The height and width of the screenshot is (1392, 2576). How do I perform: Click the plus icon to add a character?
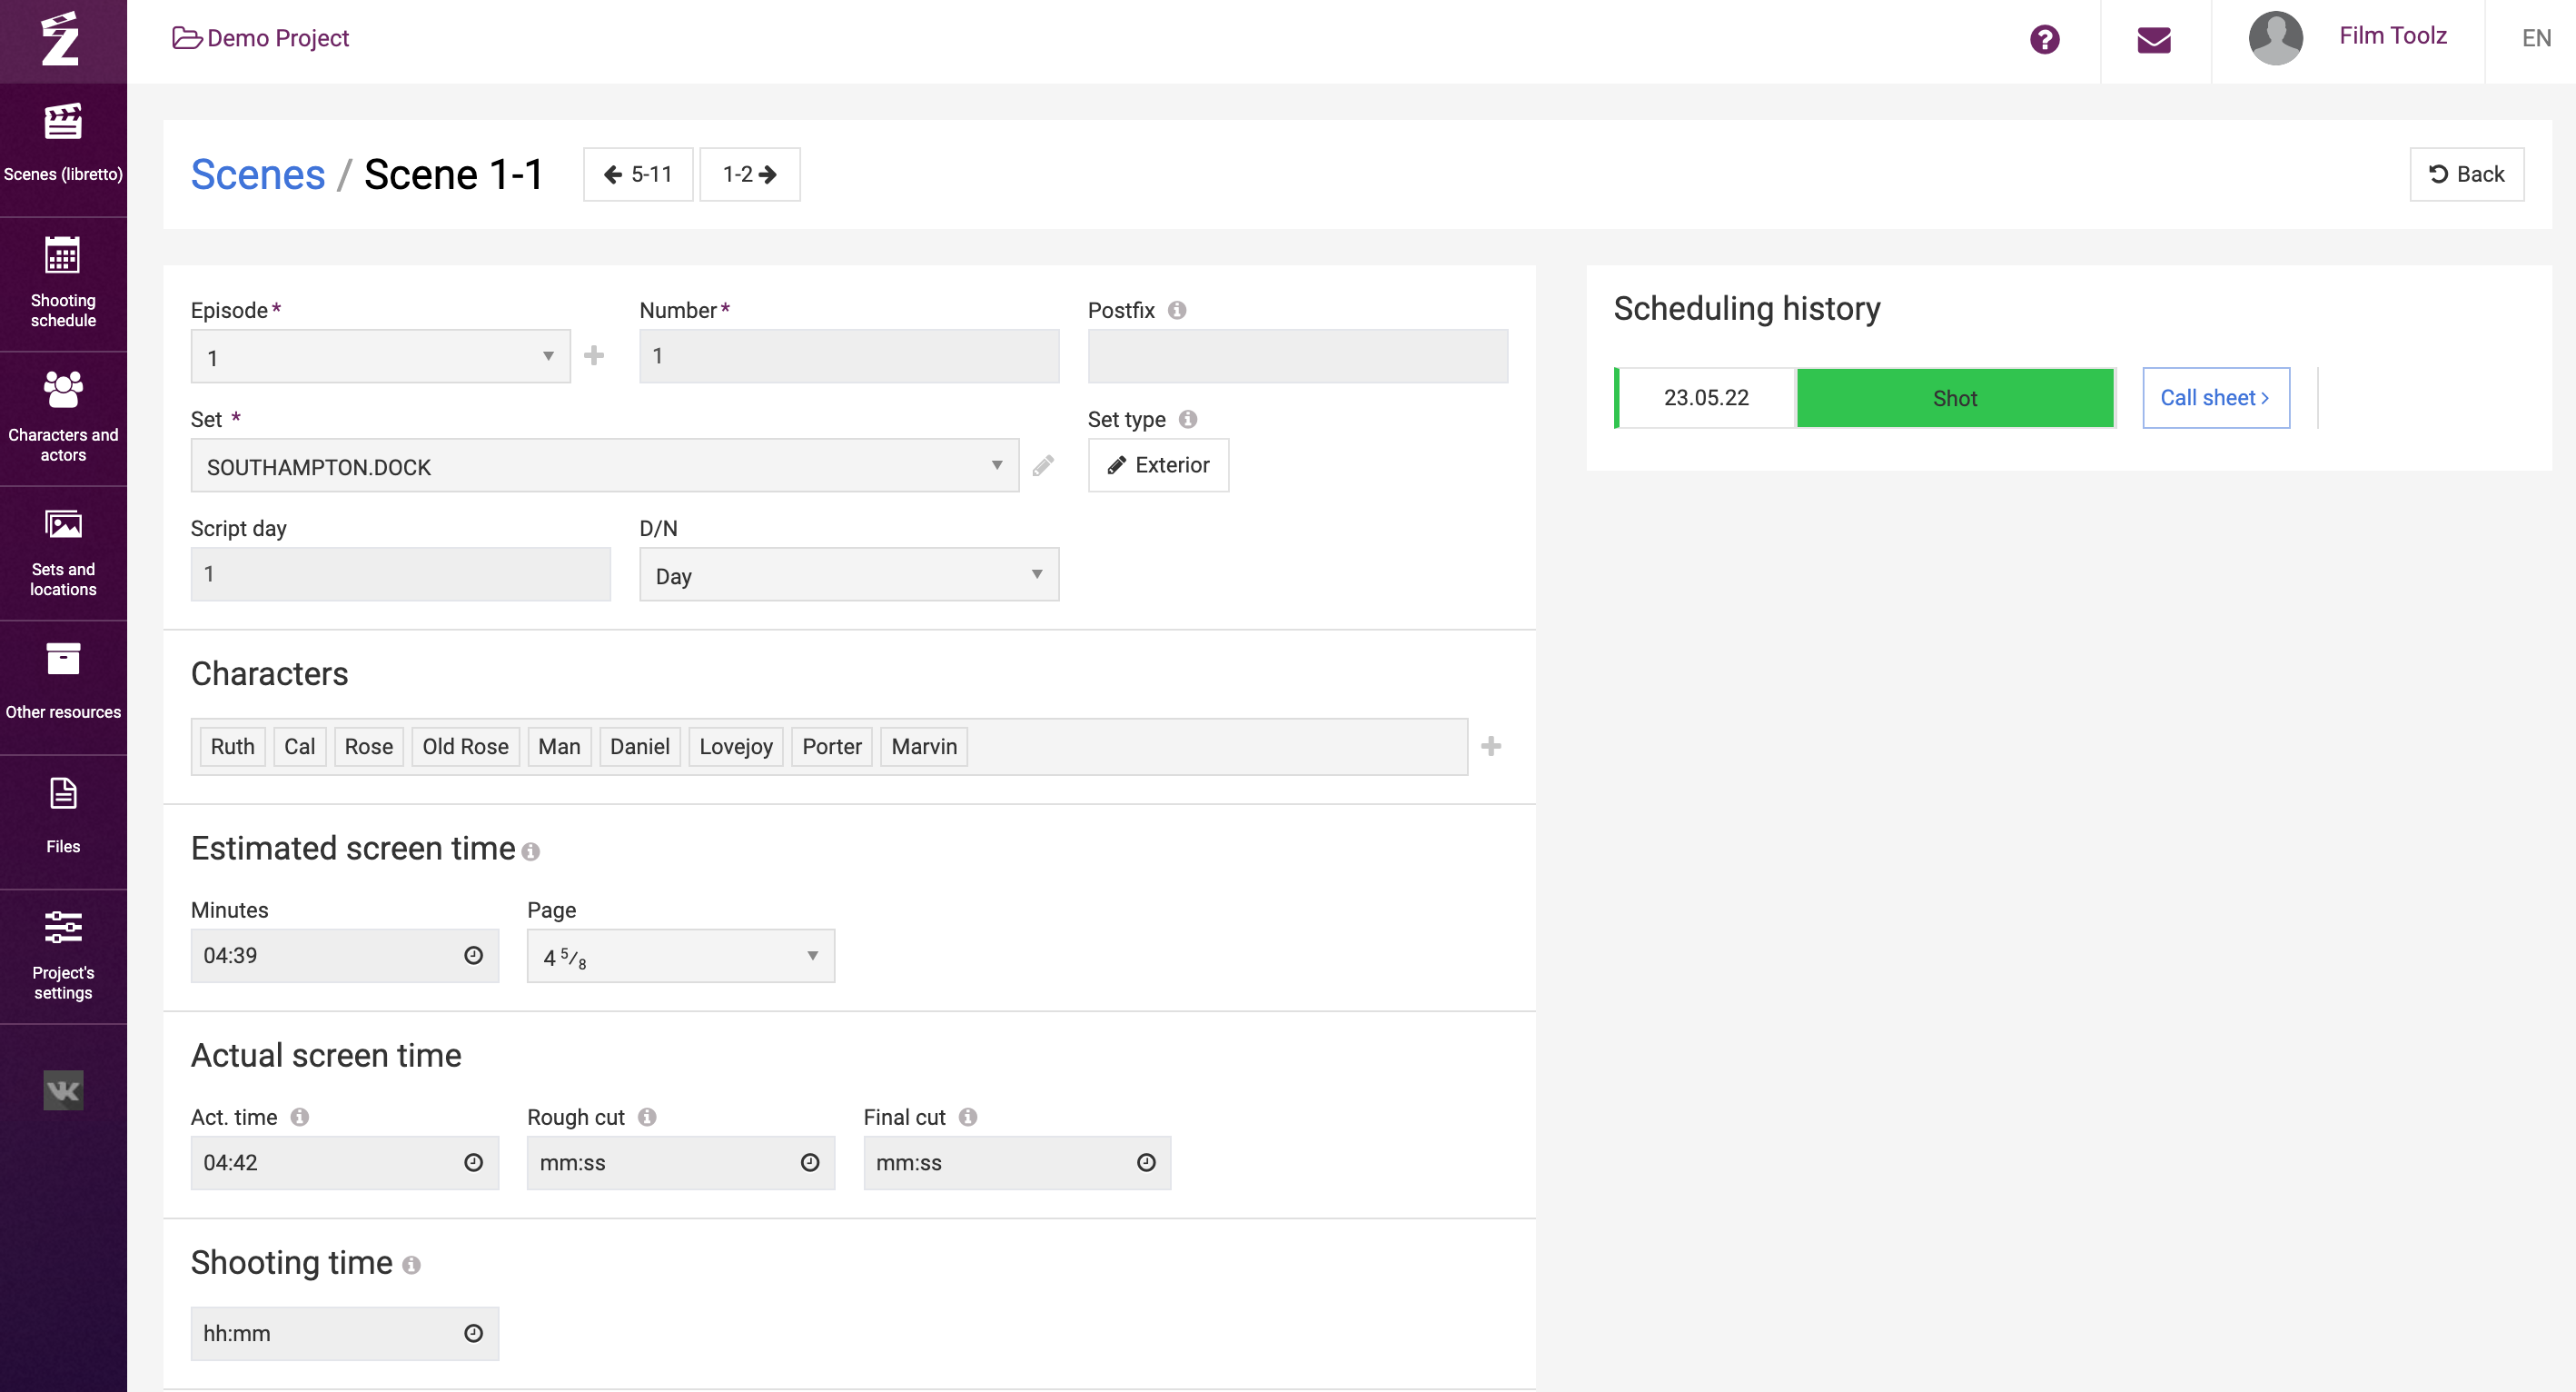(1490, 746)
